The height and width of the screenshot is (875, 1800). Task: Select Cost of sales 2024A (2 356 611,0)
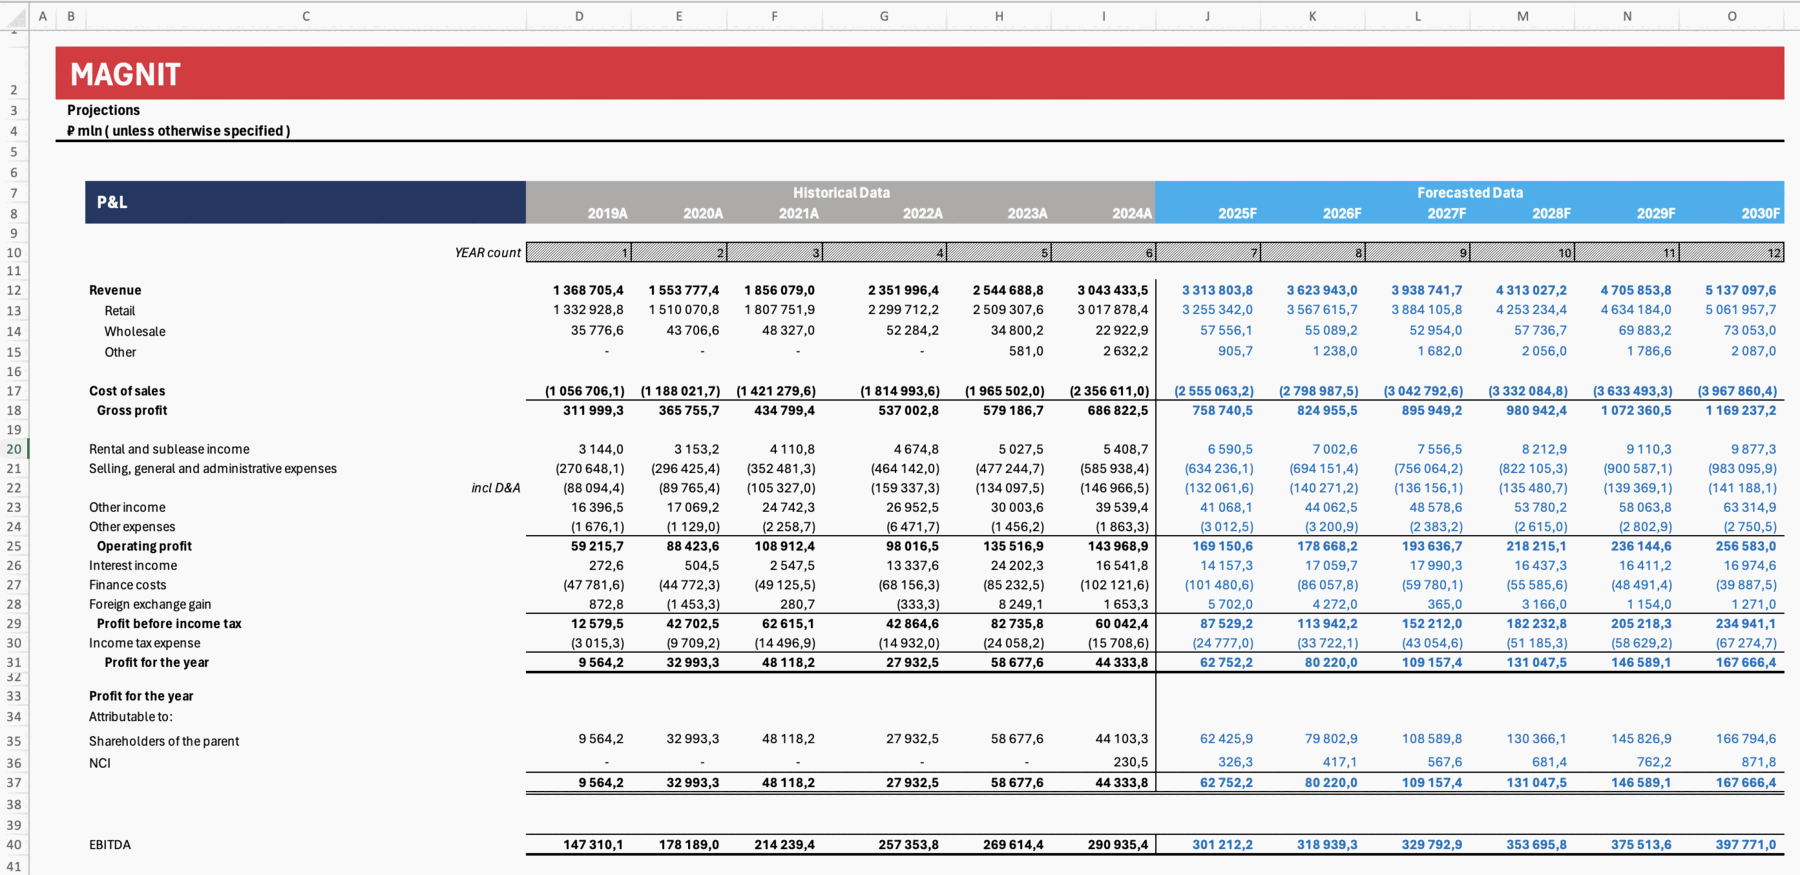[1109, 391]
